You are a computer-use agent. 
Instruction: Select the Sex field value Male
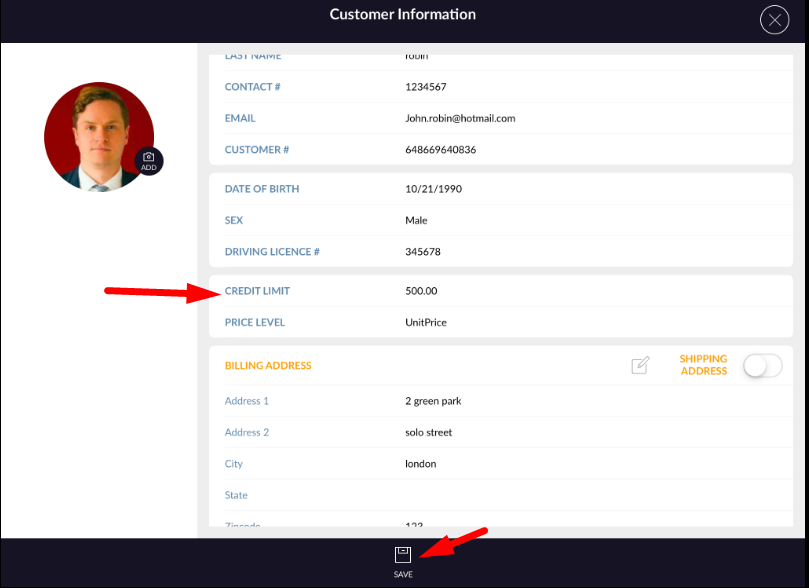tap(416, 220)
